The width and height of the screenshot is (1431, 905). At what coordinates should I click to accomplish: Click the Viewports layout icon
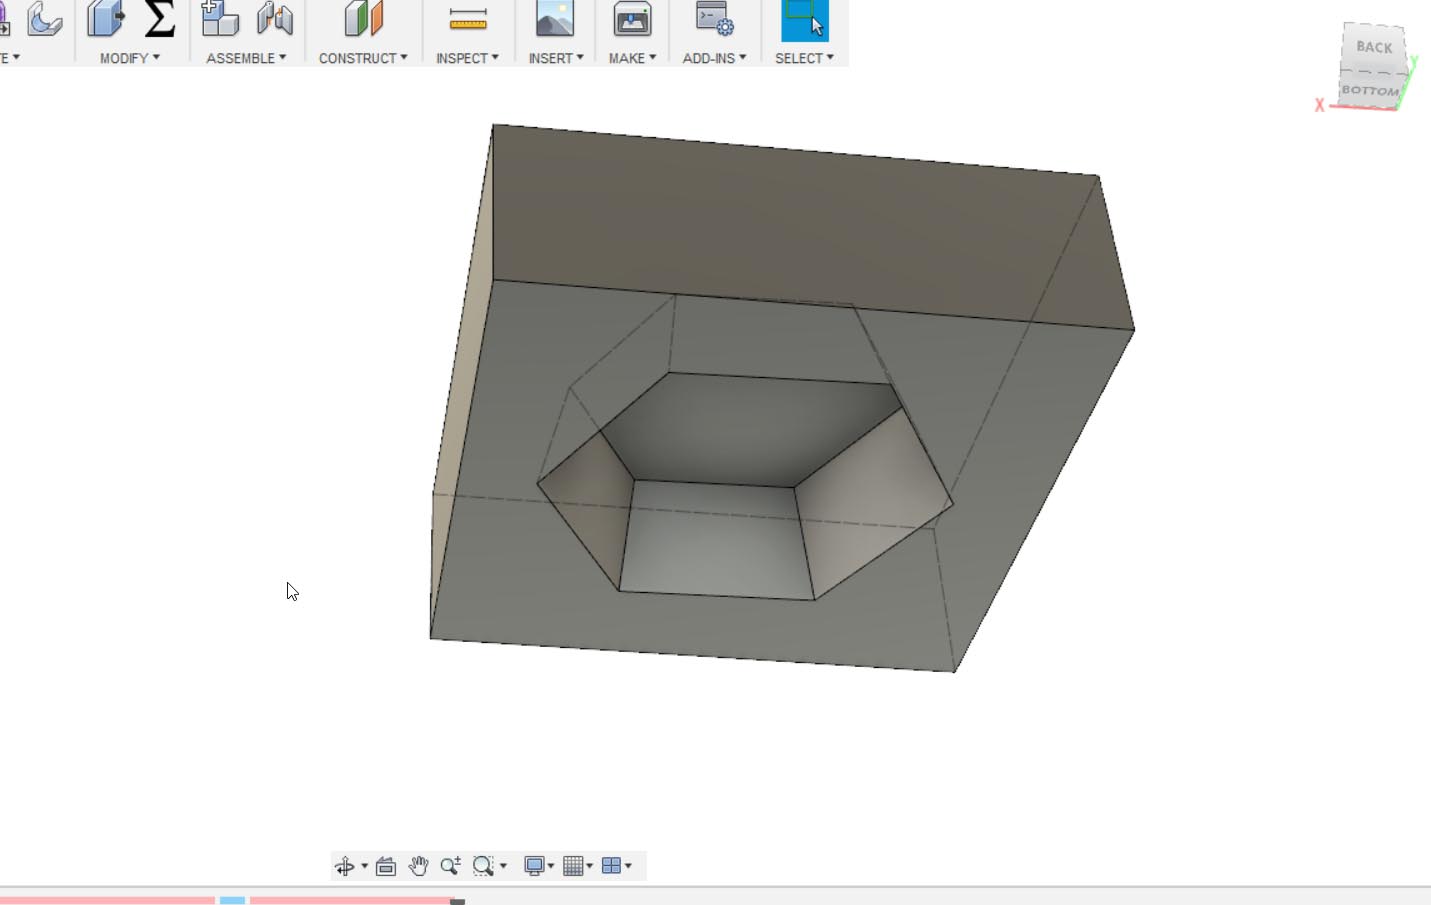(x=611, y=866)
